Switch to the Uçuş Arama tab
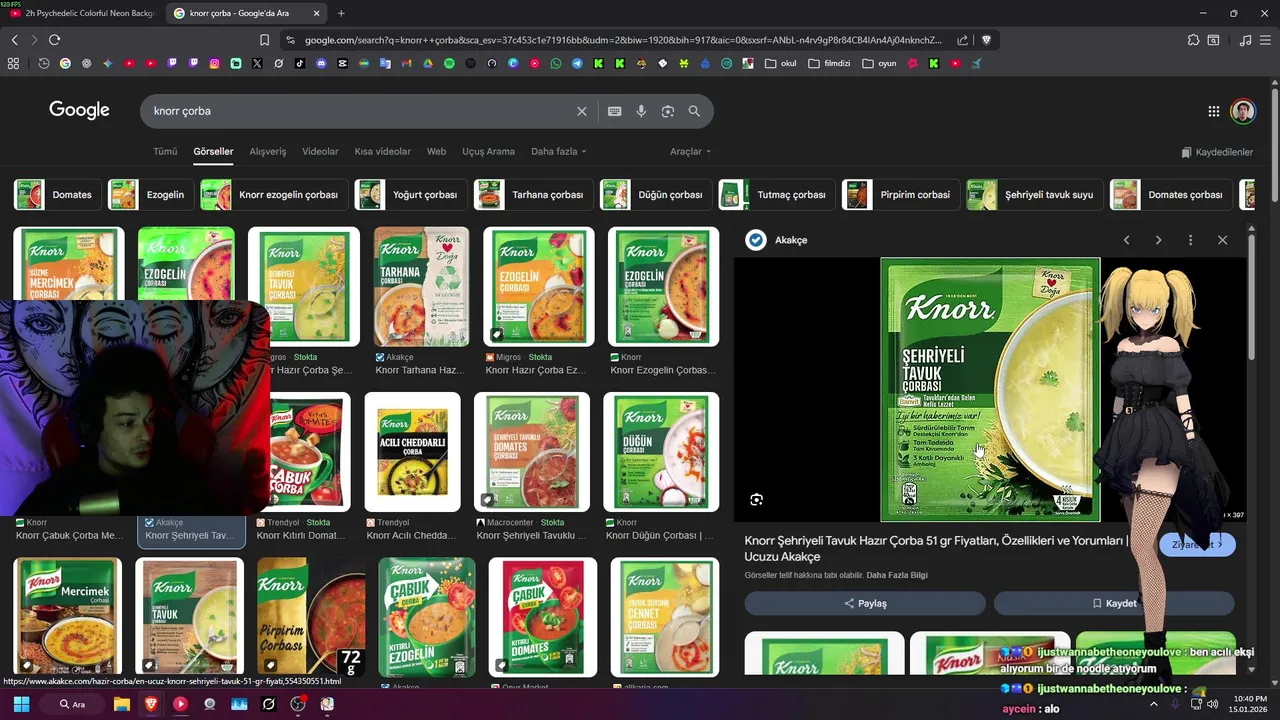 click(x=488, y=152)
